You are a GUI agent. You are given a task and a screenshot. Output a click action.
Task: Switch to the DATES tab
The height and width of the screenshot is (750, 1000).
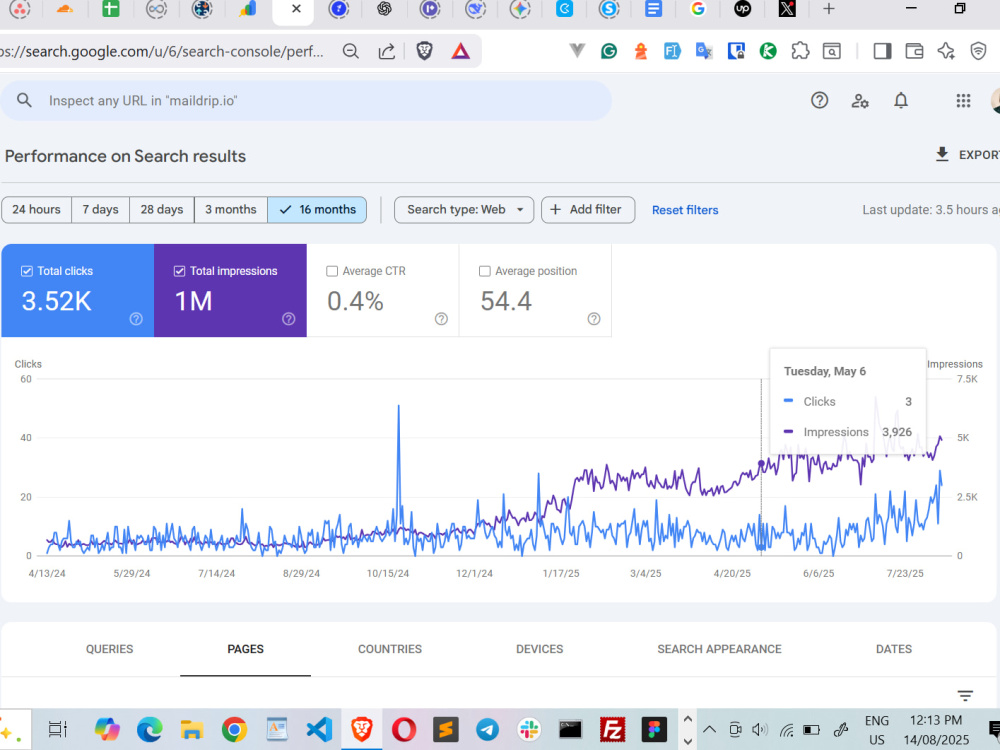tap(893, 649)
